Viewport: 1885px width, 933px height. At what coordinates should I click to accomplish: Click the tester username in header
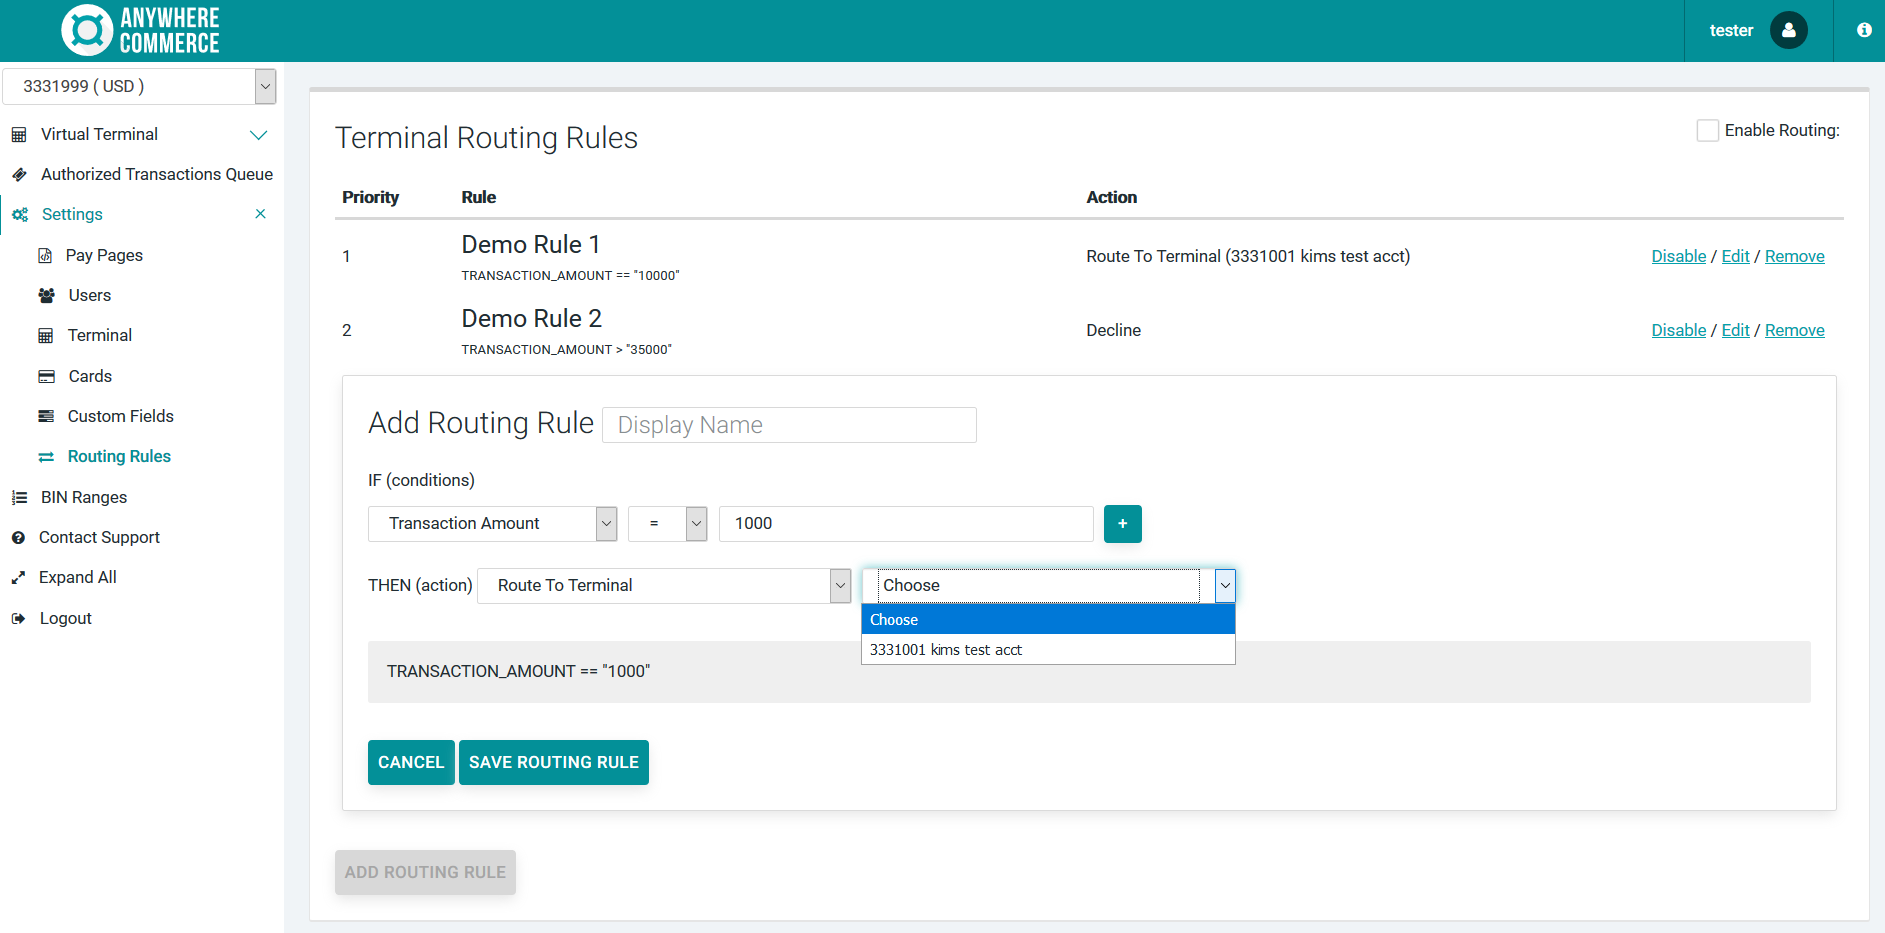click(1731, 31)
